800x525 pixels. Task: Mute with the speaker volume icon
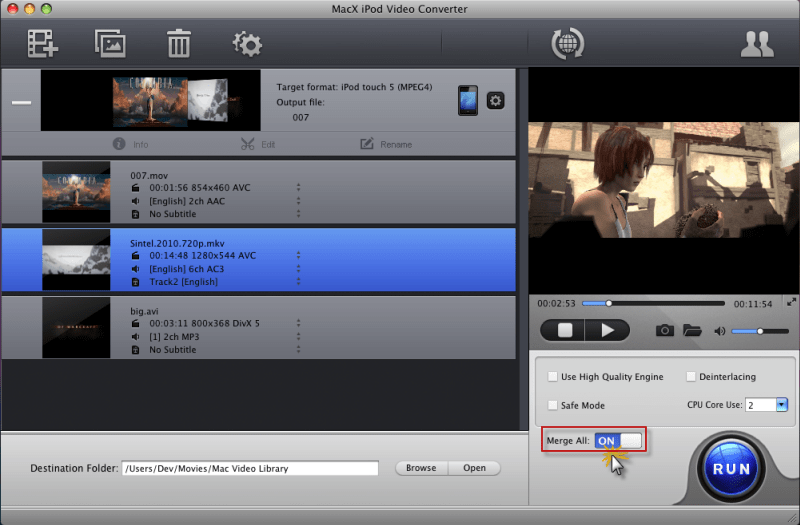click(x=720, y=331)
